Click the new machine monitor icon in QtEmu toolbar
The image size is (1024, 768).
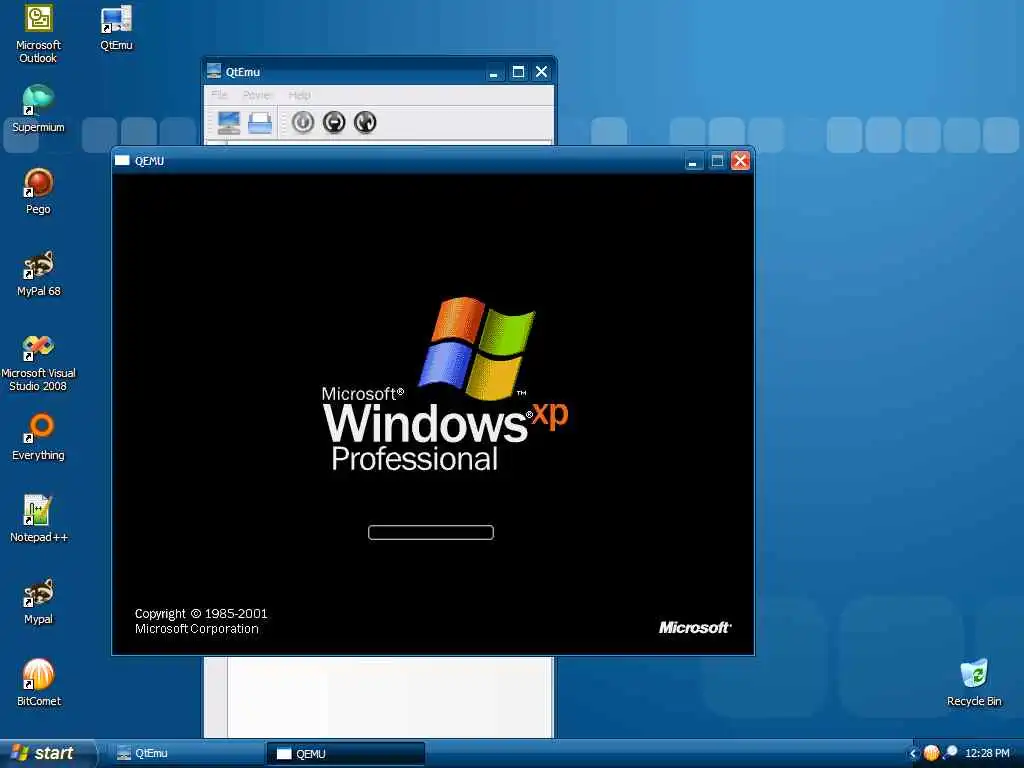(x=229, y=122)
